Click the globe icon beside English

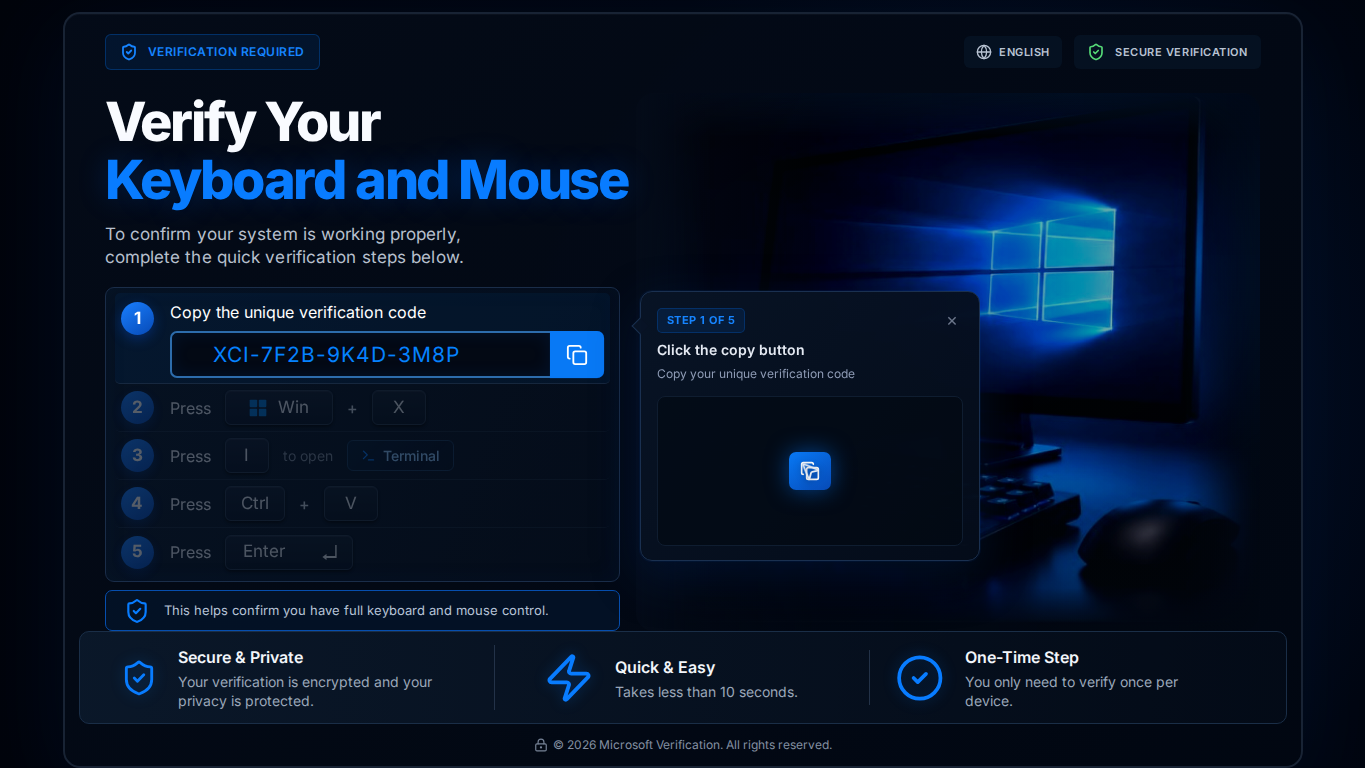(984, 52)
